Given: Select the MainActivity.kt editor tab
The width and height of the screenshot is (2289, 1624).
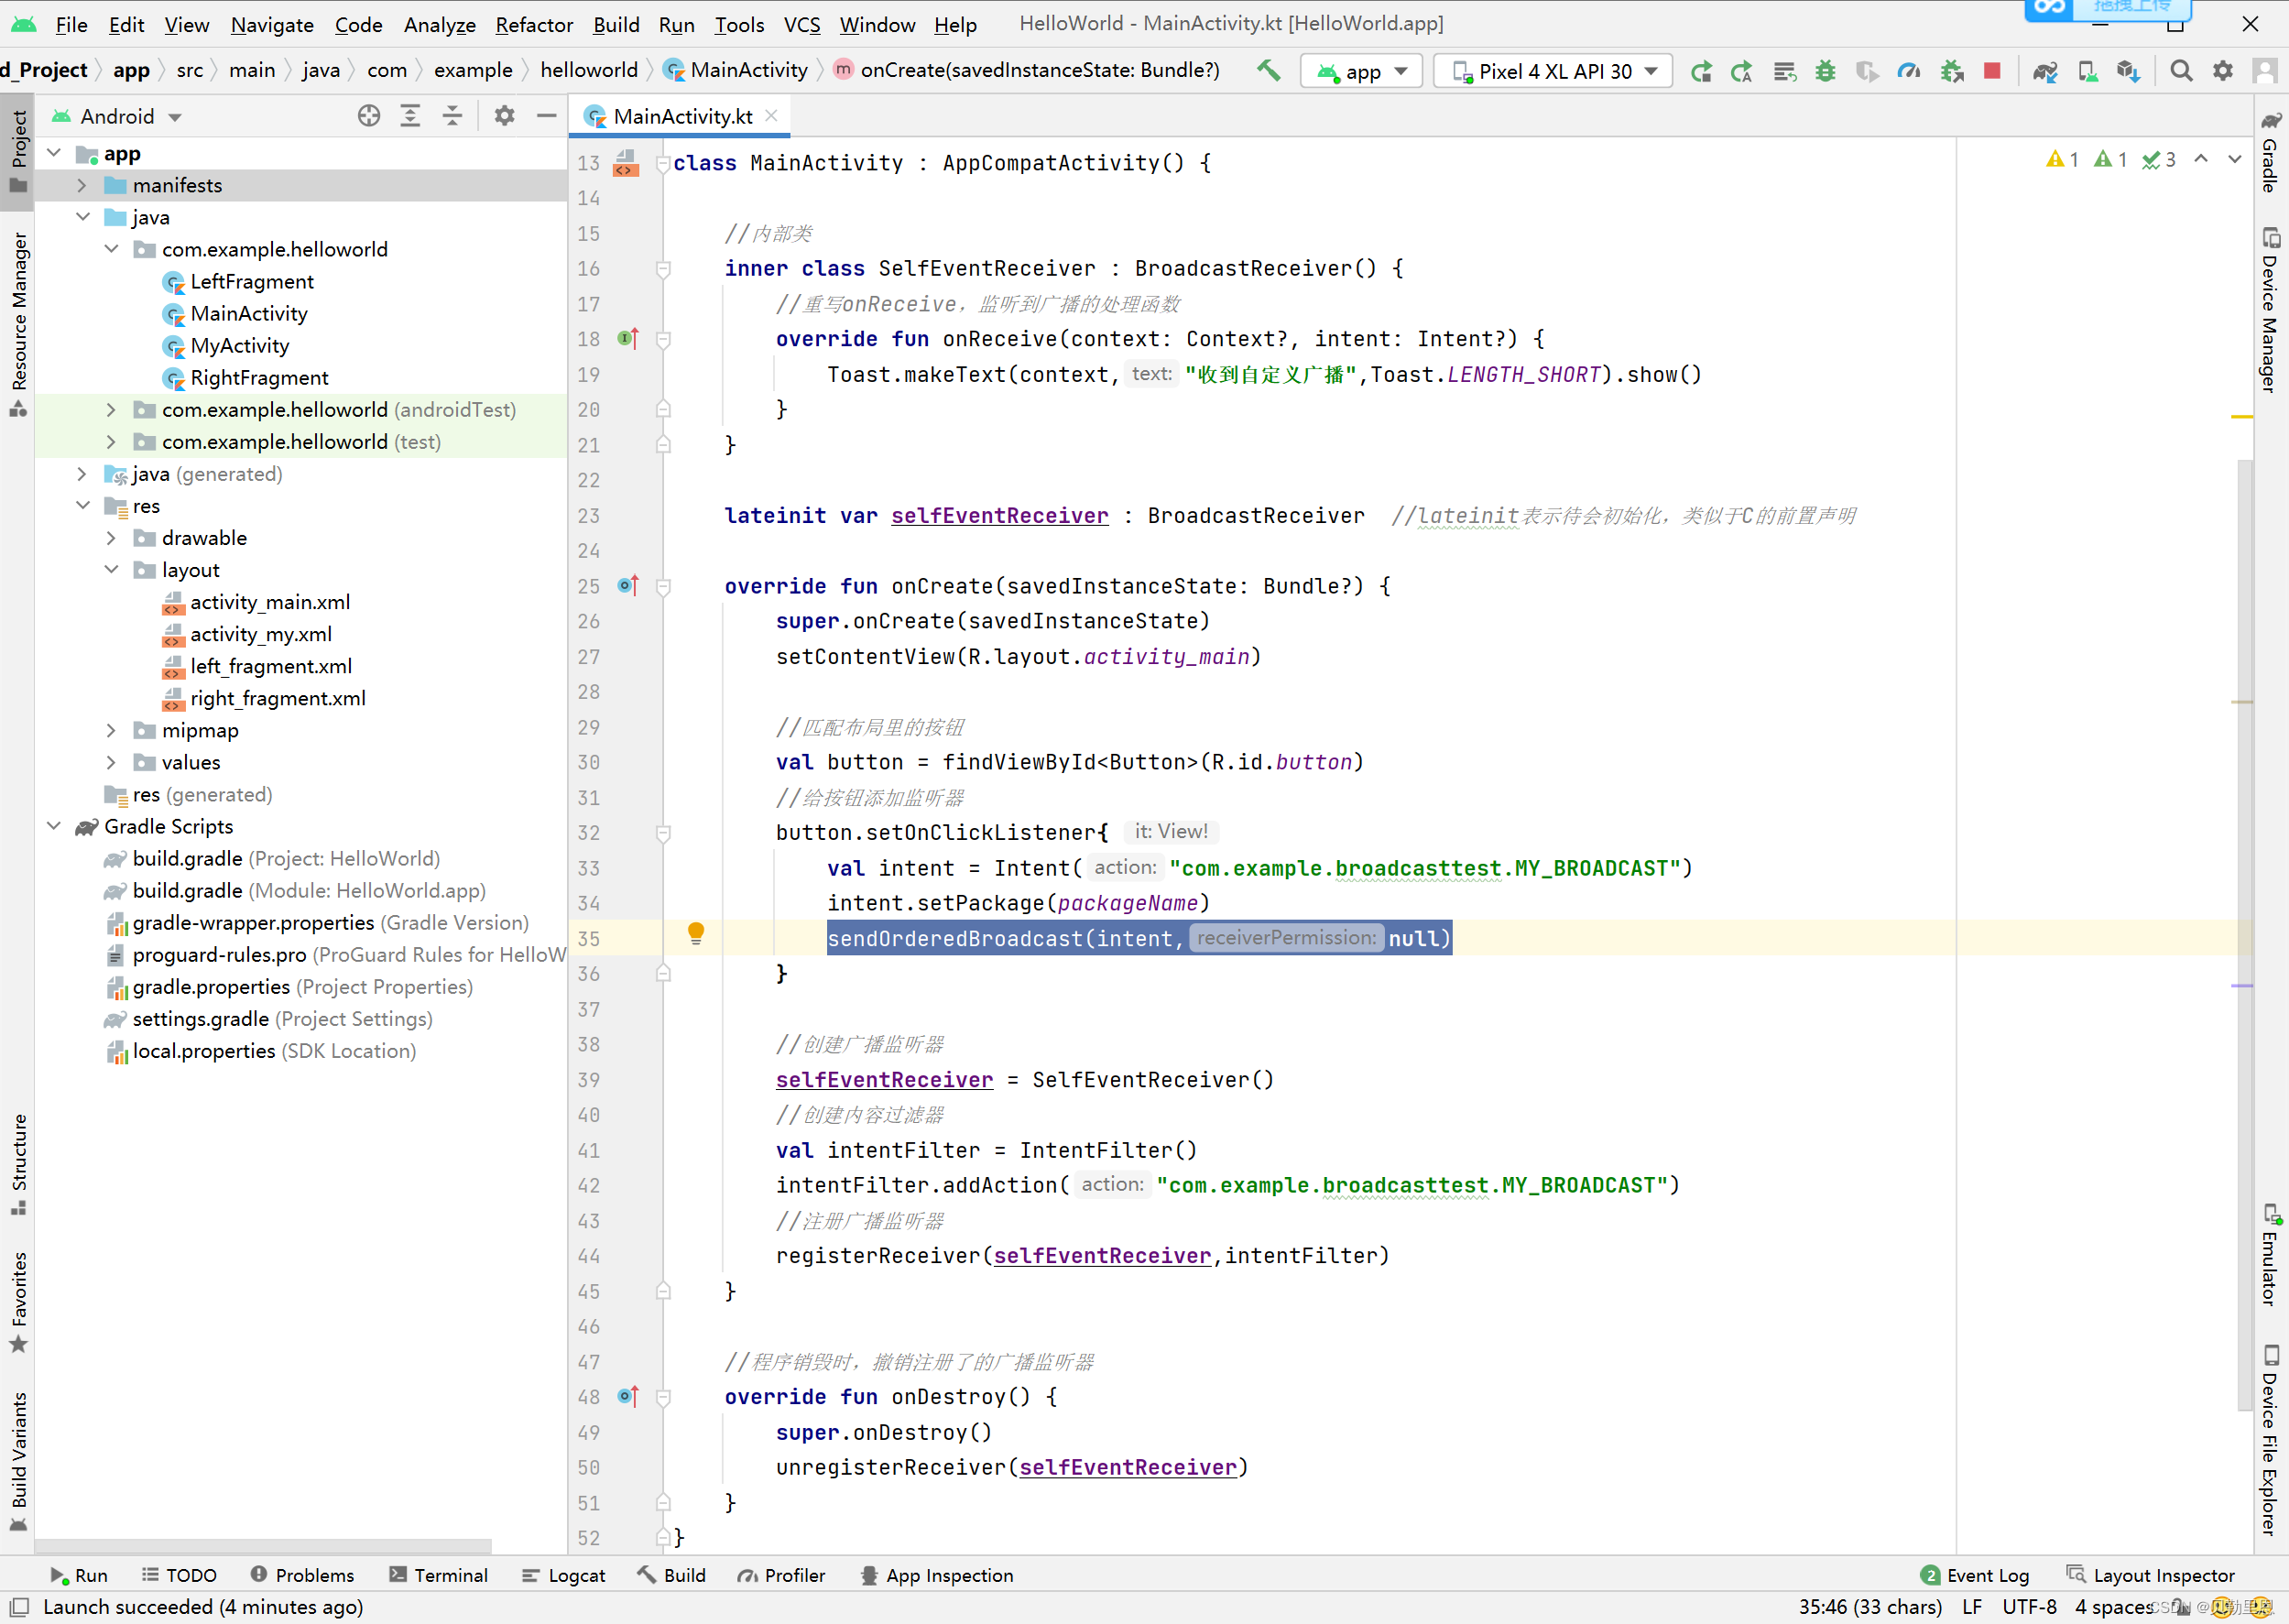Looking at the screenshot, I should point(682,116).
